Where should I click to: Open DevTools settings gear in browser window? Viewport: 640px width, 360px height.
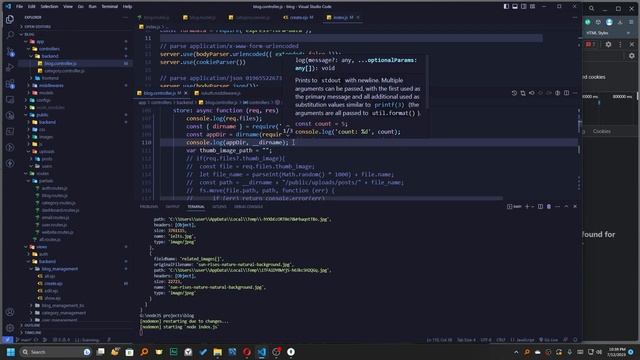[x=609, y=44]
